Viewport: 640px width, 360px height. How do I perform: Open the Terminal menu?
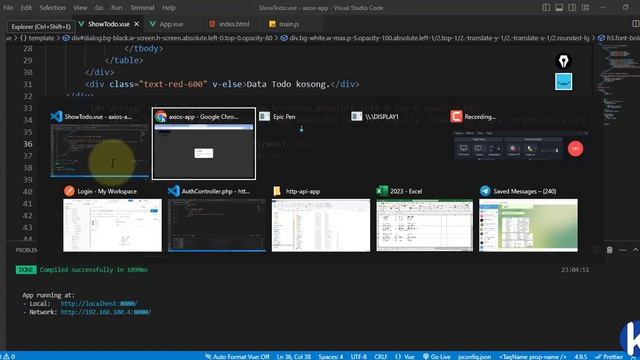click(142, 7)
